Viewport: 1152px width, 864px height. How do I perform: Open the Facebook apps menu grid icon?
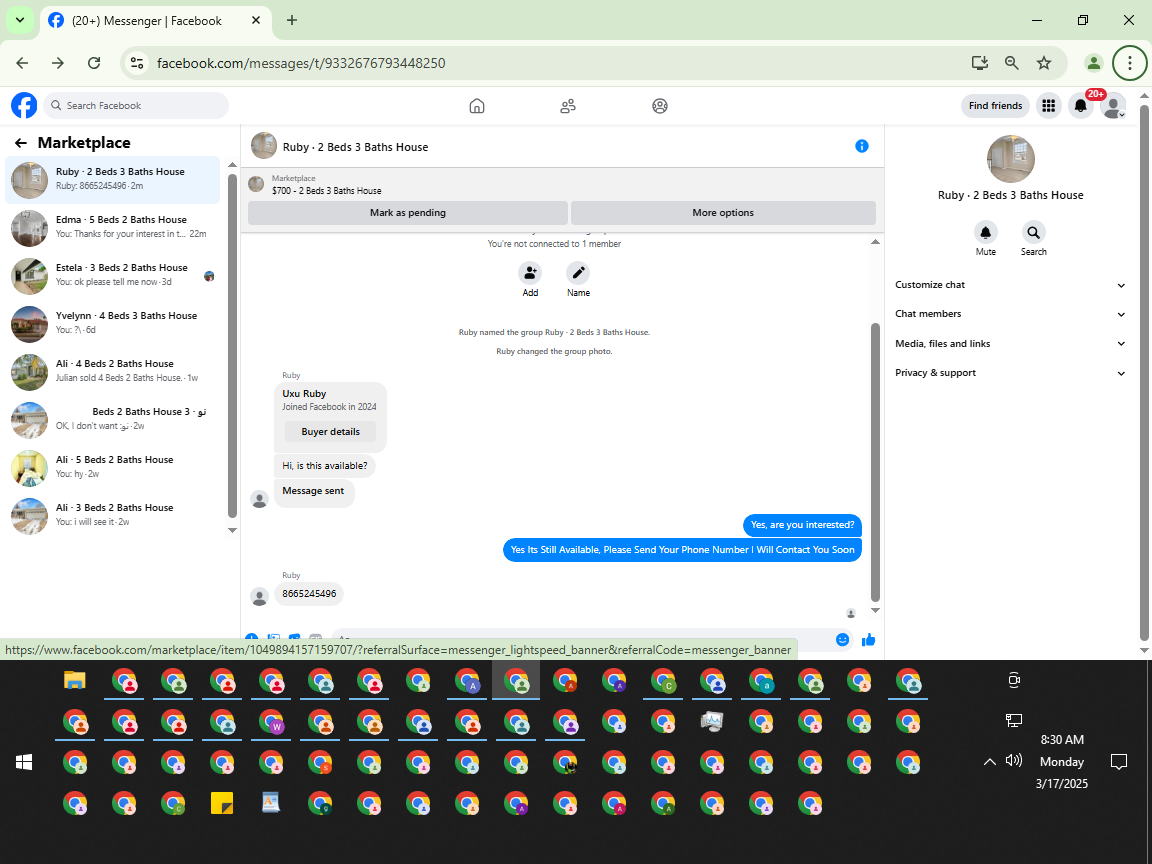[x=1048, y=106]
